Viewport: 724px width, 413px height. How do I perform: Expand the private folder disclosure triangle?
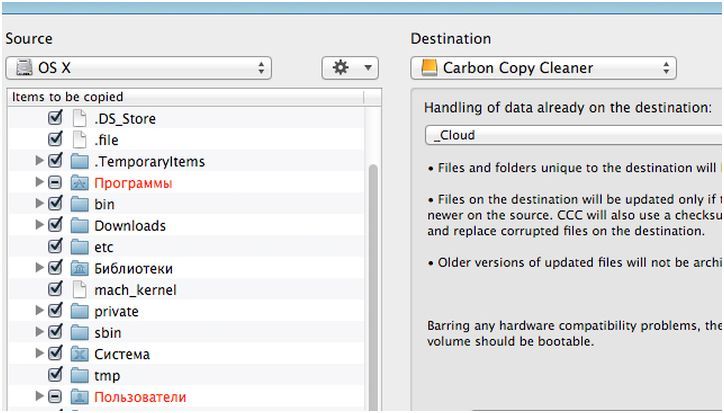40,311
